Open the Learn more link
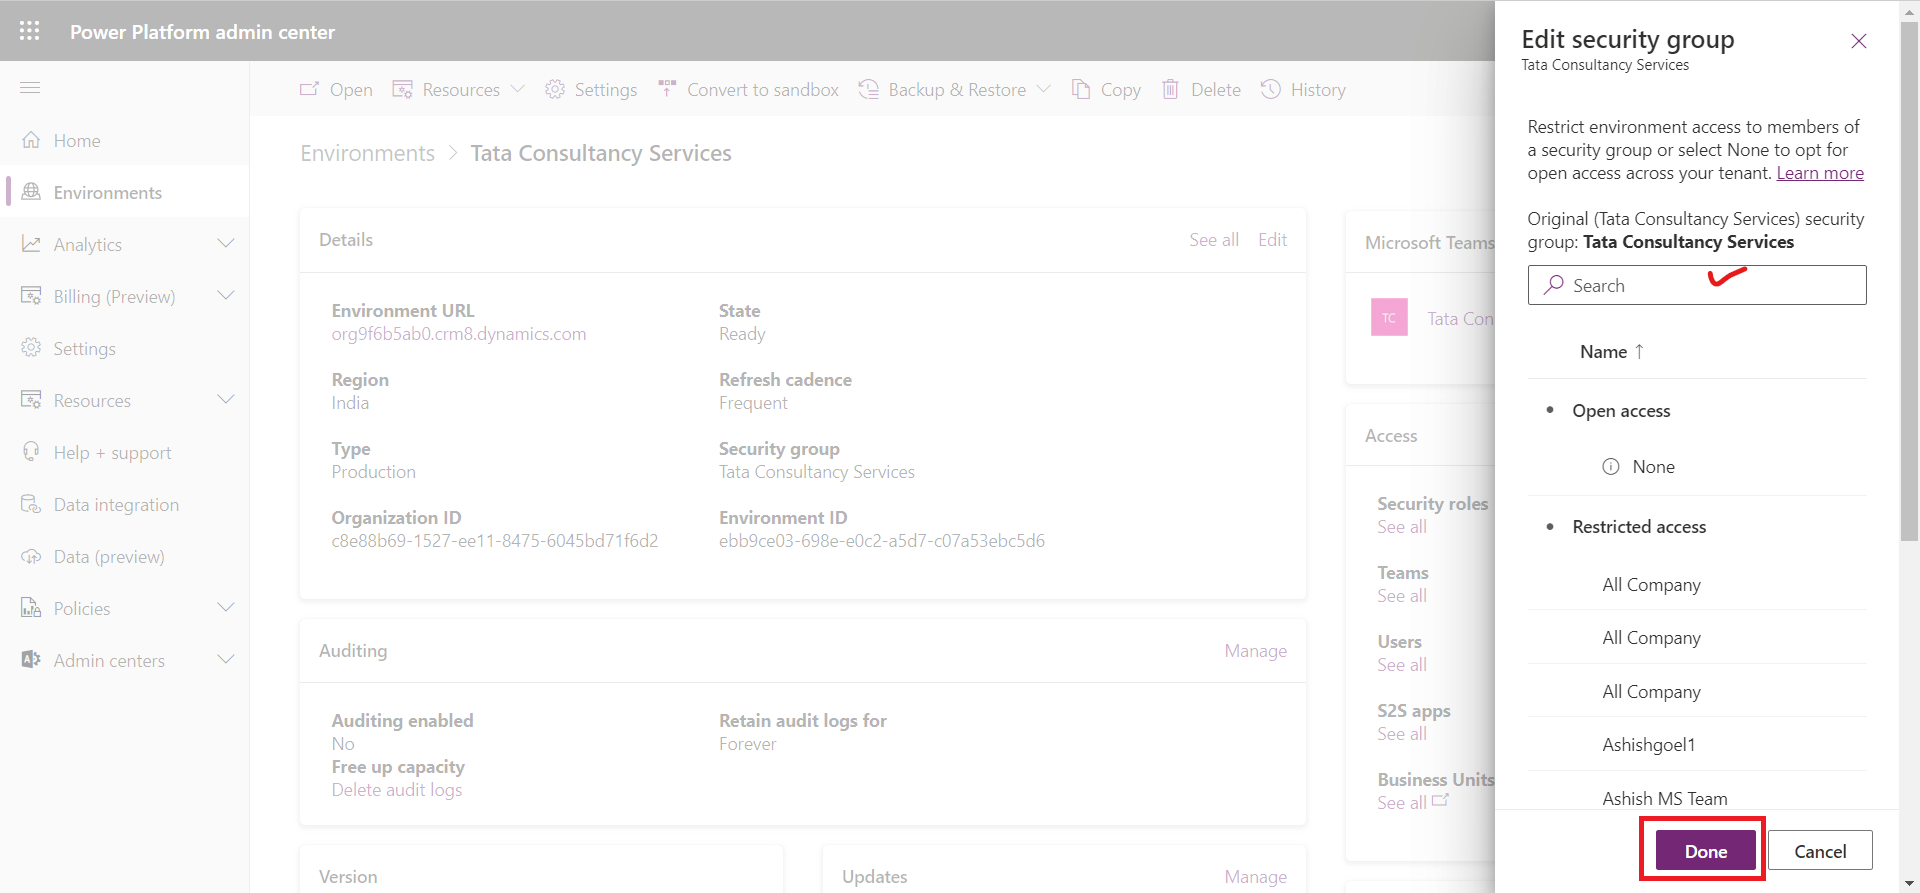 click(x=1820, y=173)
